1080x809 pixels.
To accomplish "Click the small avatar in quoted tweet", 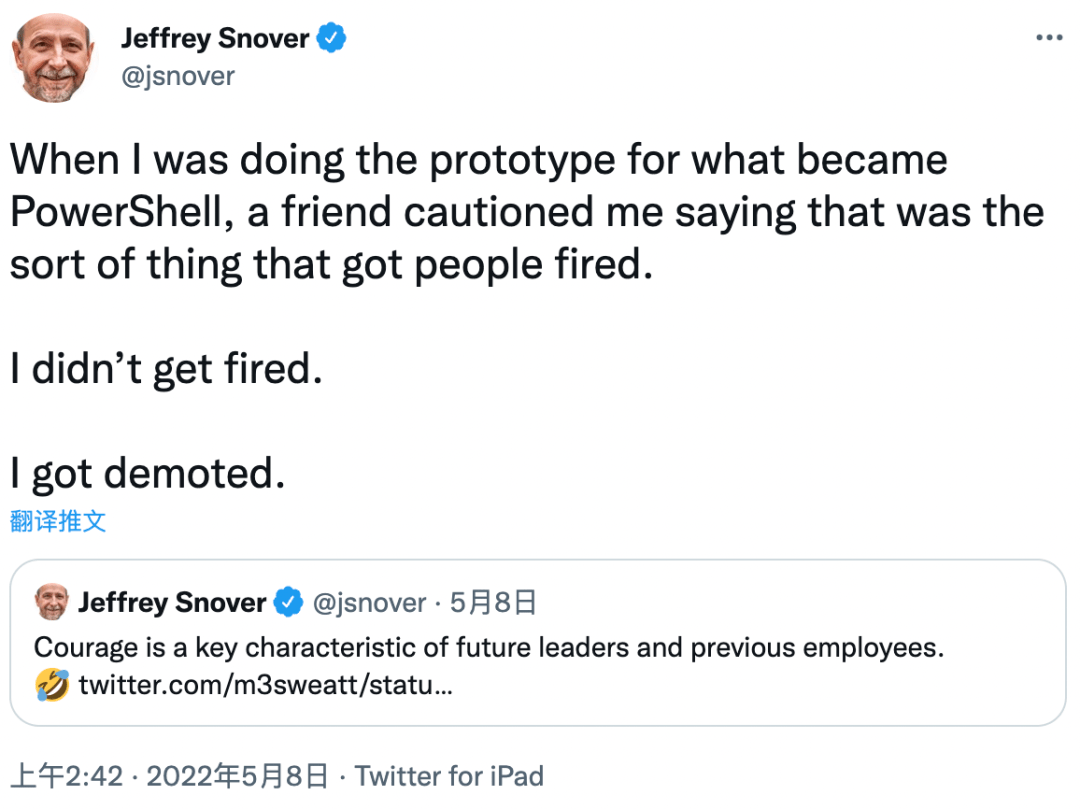I will click(x=51, y=602).
